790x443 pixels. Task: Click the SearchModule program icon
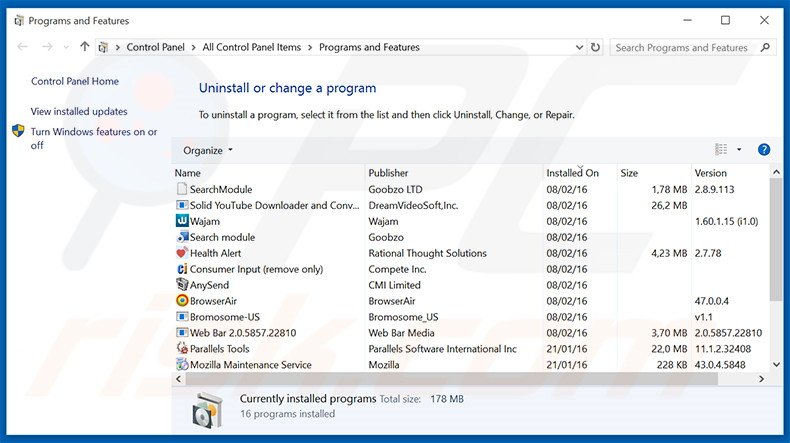click(182, 189)
